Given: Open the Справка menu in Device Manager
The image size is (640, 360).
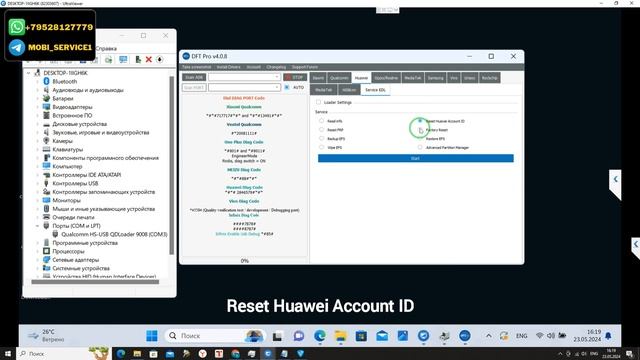Looking at the screenshot, I should [106, 48].
